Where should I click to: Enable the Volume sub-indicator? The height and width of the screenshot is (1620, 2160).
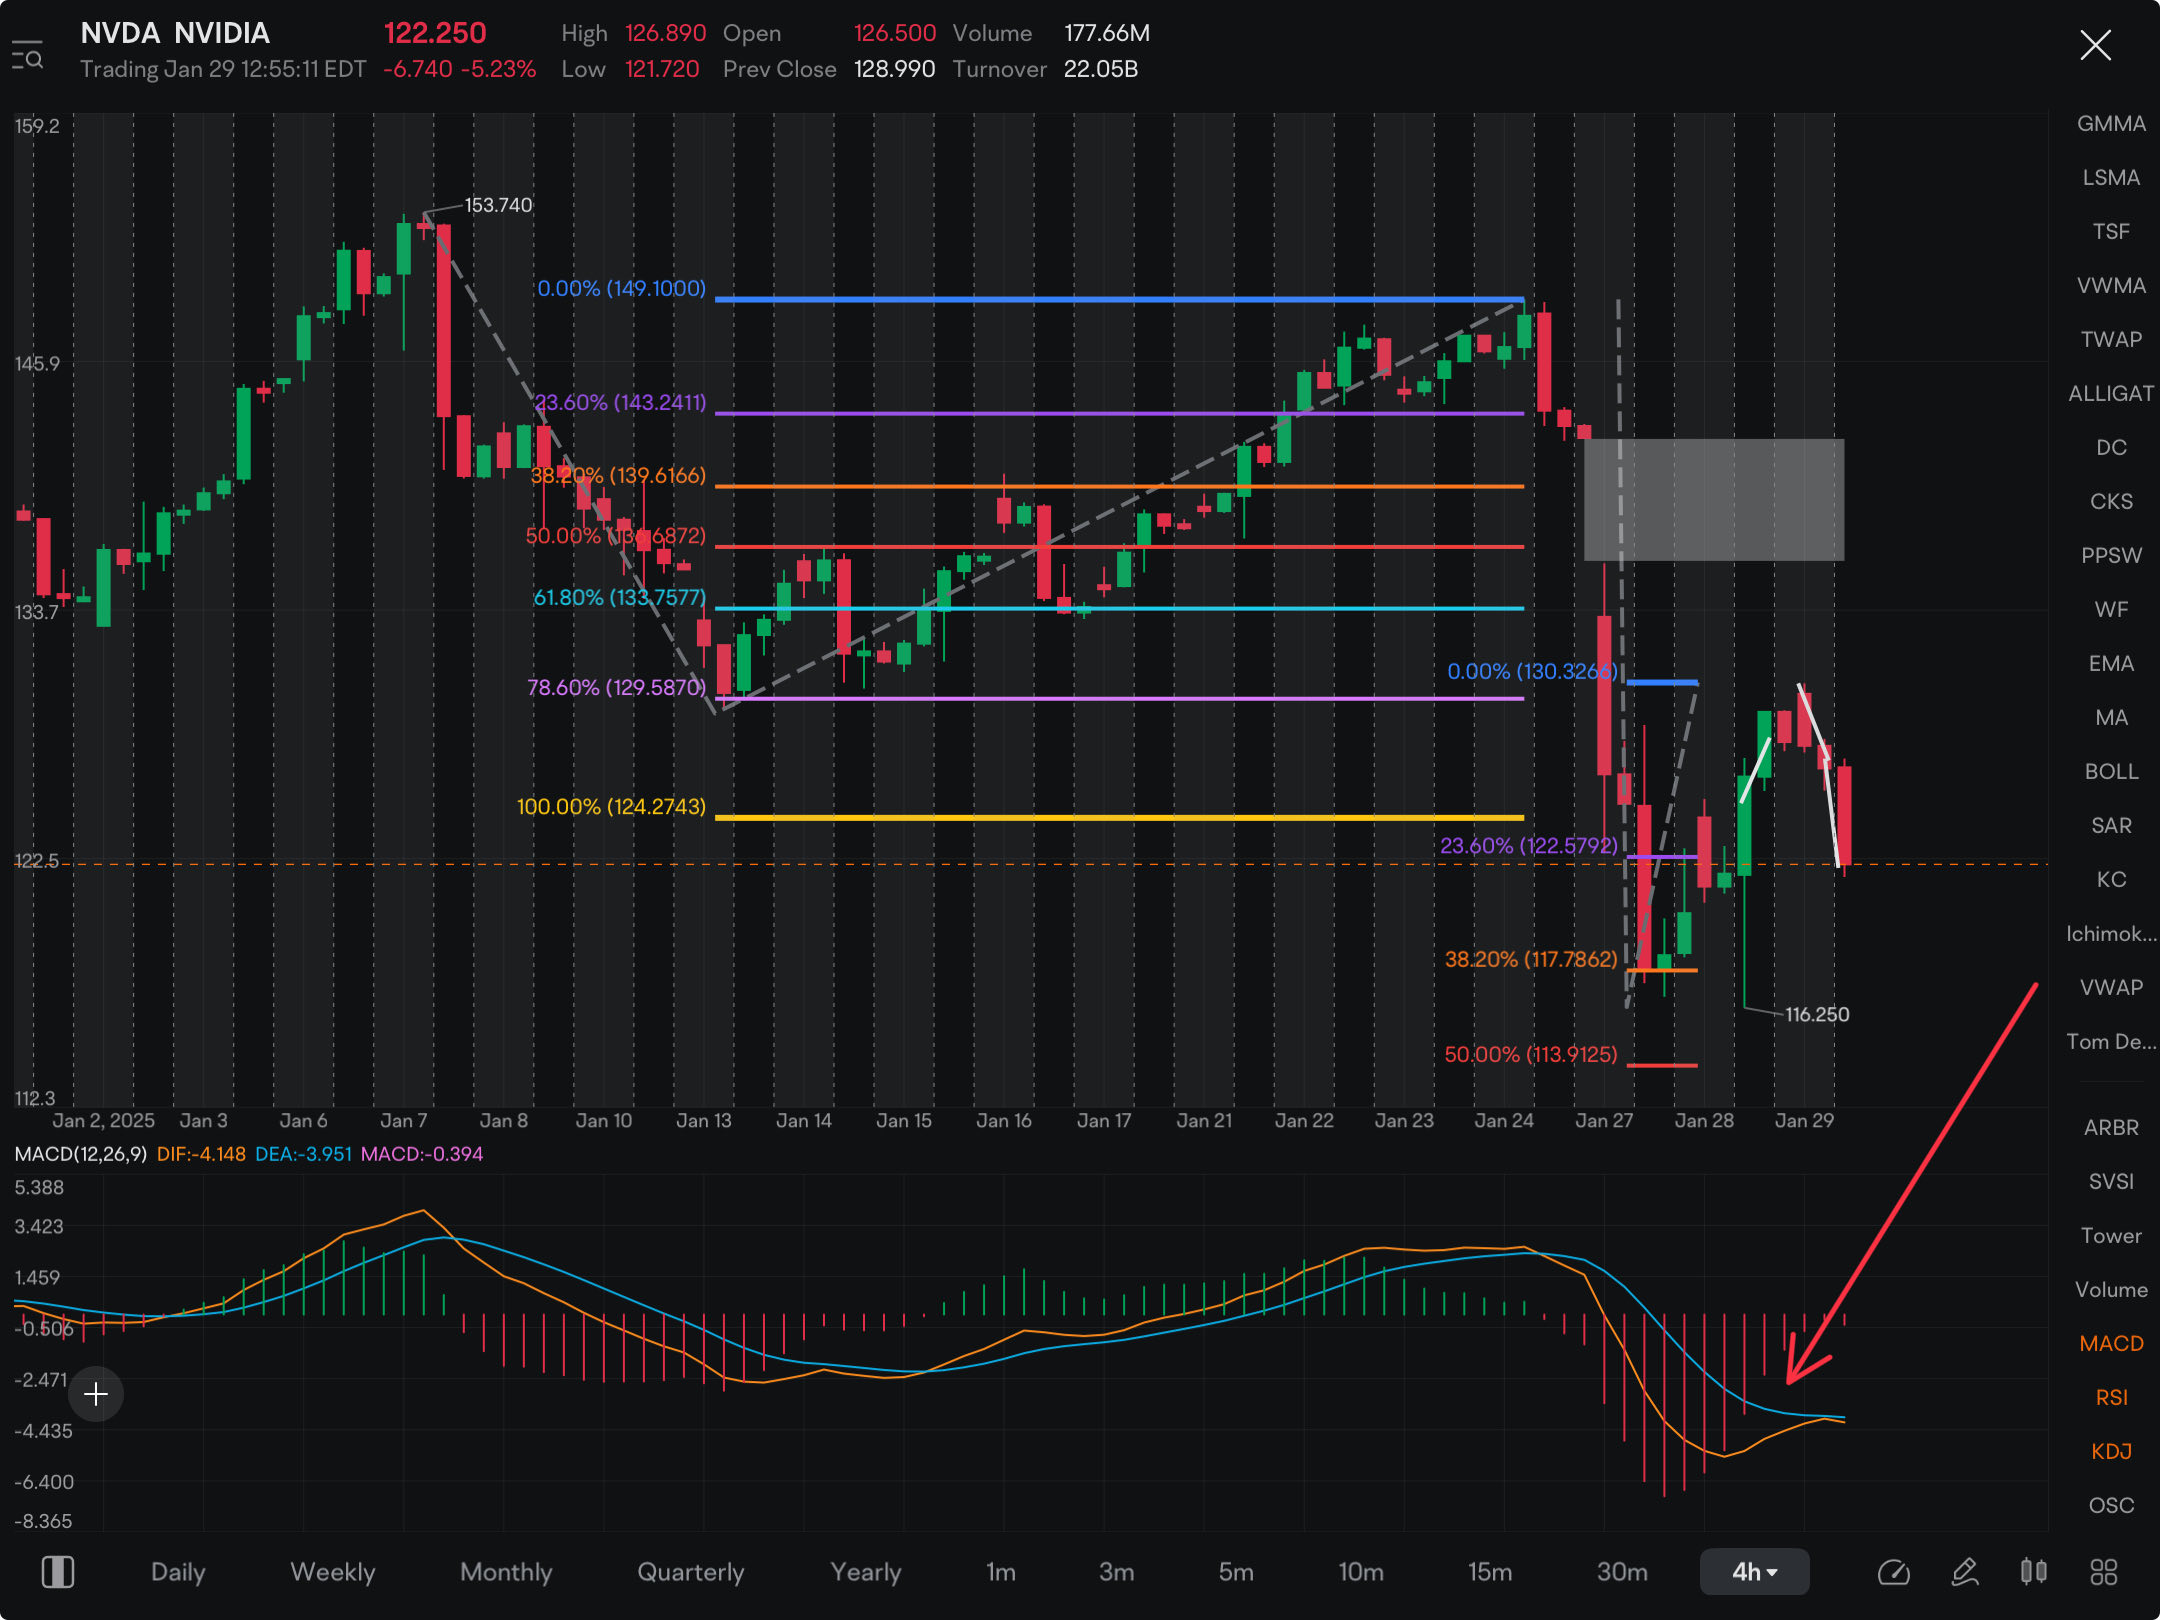(2111, 1290)
